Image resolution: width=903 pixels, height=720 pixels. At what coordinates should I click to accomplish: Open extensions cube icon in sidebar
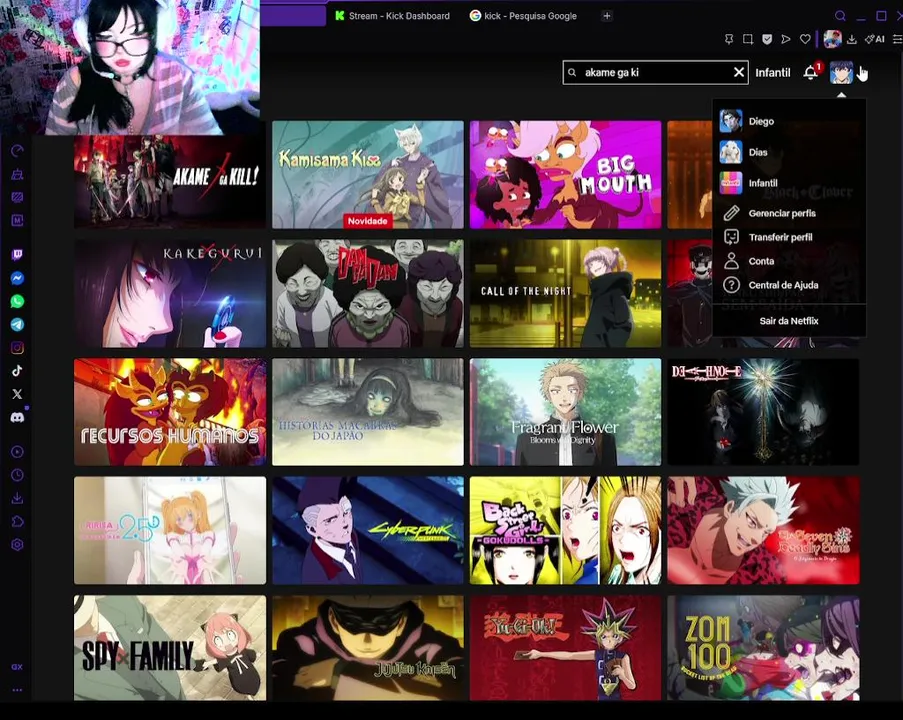pyautogui.click(x=17, y=522)
